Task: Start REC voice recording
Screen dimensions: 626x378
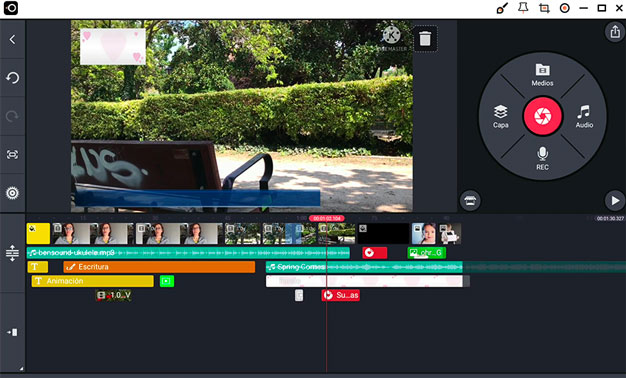Action: [x=542, y=158]
